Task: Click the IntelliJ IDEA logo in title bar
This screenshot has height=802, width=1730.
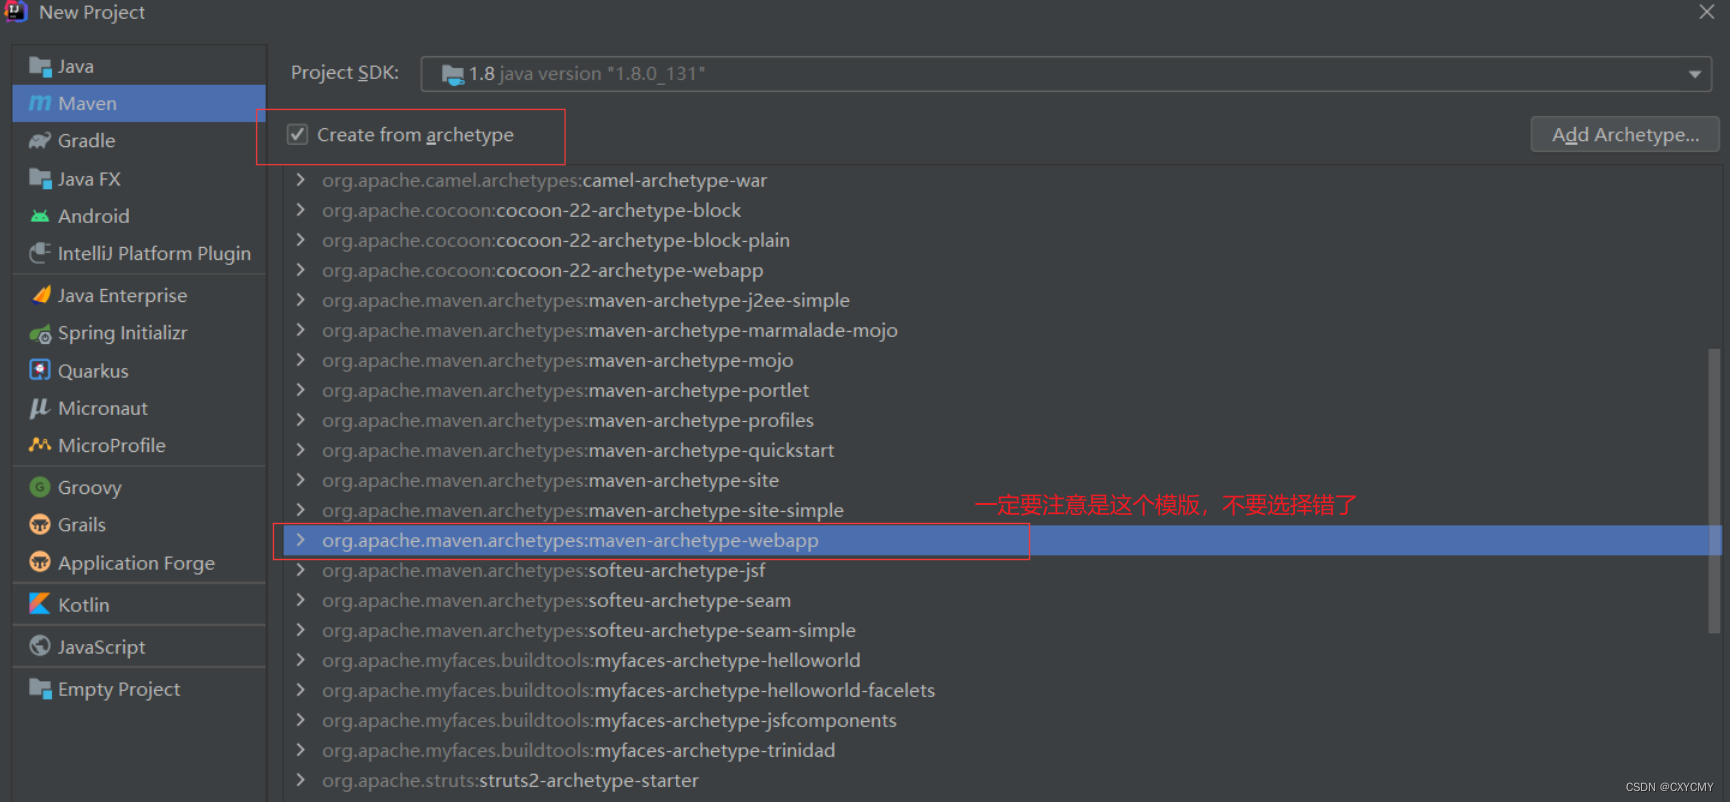Action: (x=15, y=12)
